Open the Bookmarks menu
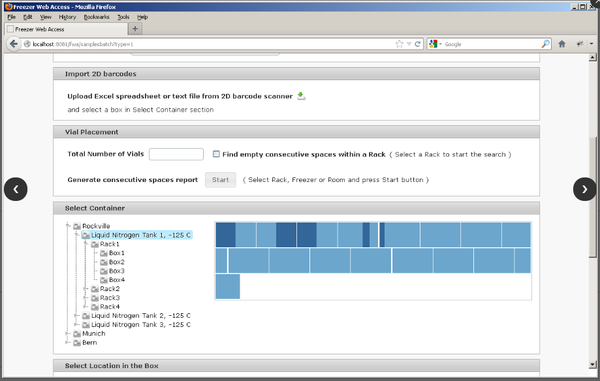Screen dimensions: 600x381 96,17
